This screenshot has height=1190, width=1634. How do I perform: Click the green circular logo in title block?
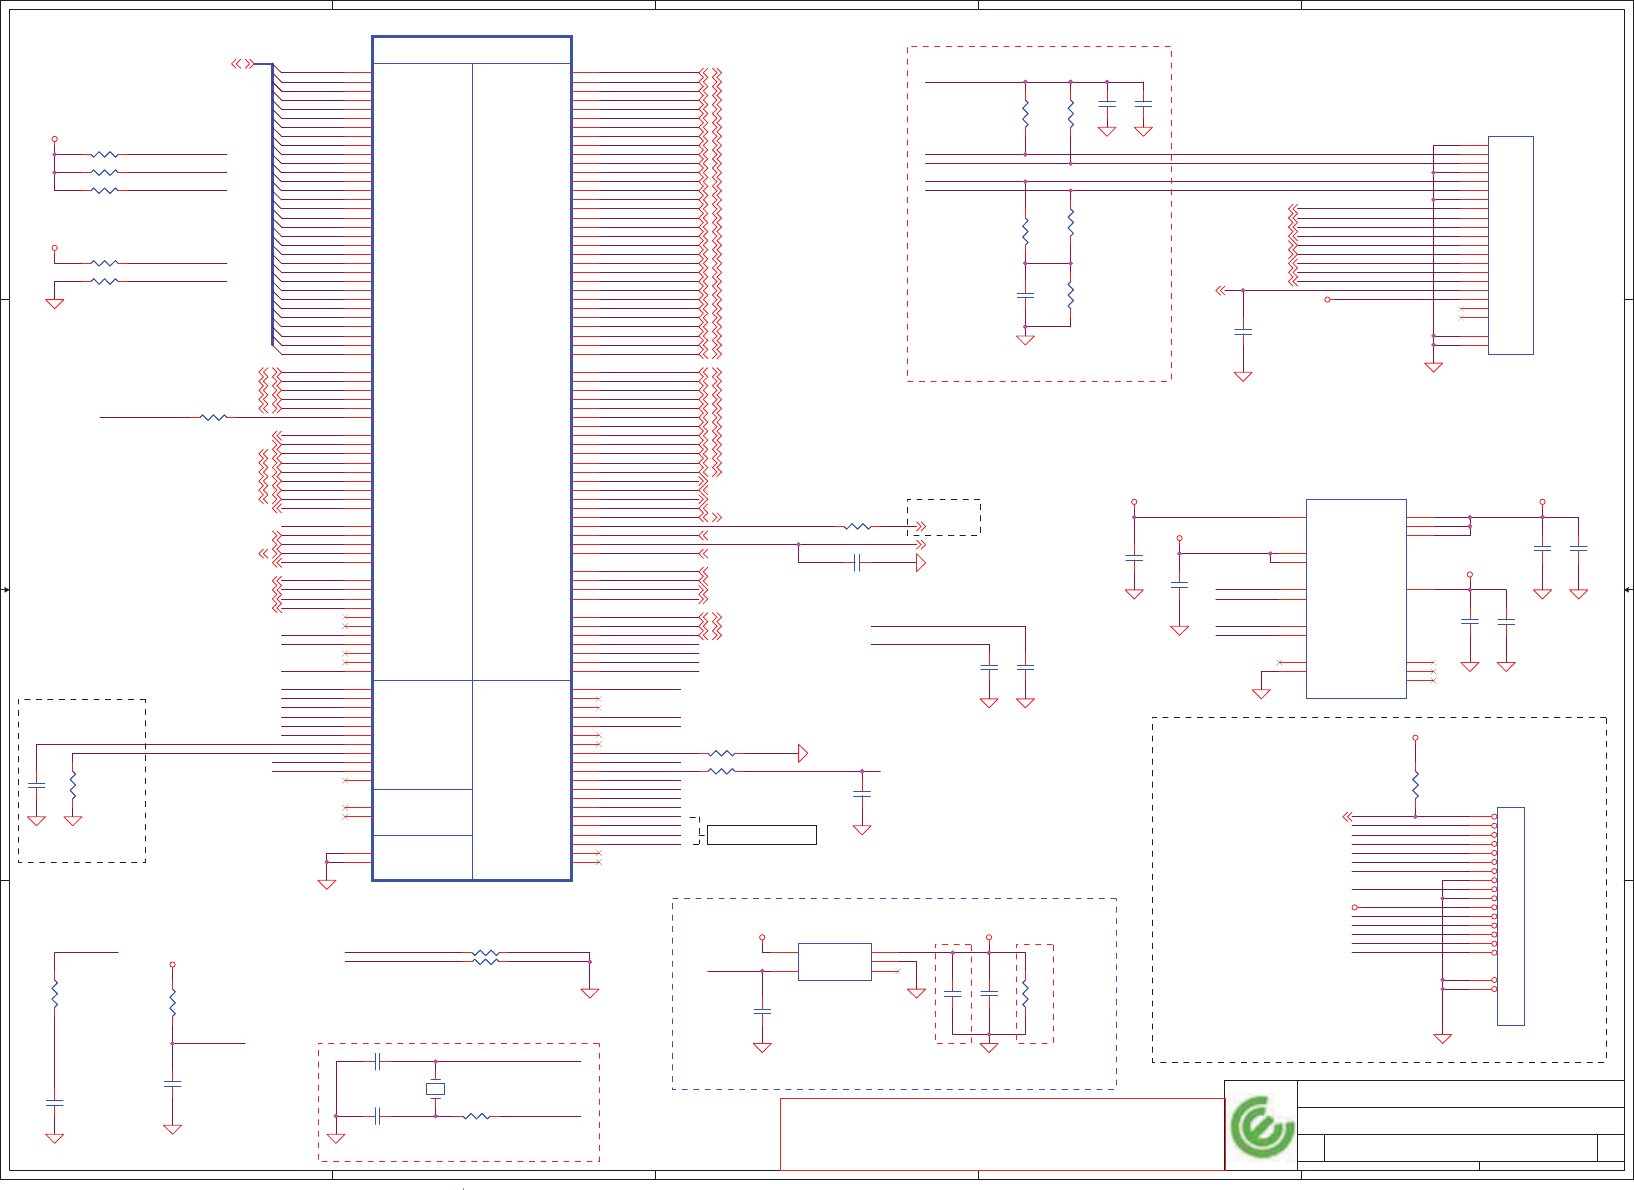coord(1262,1127)
